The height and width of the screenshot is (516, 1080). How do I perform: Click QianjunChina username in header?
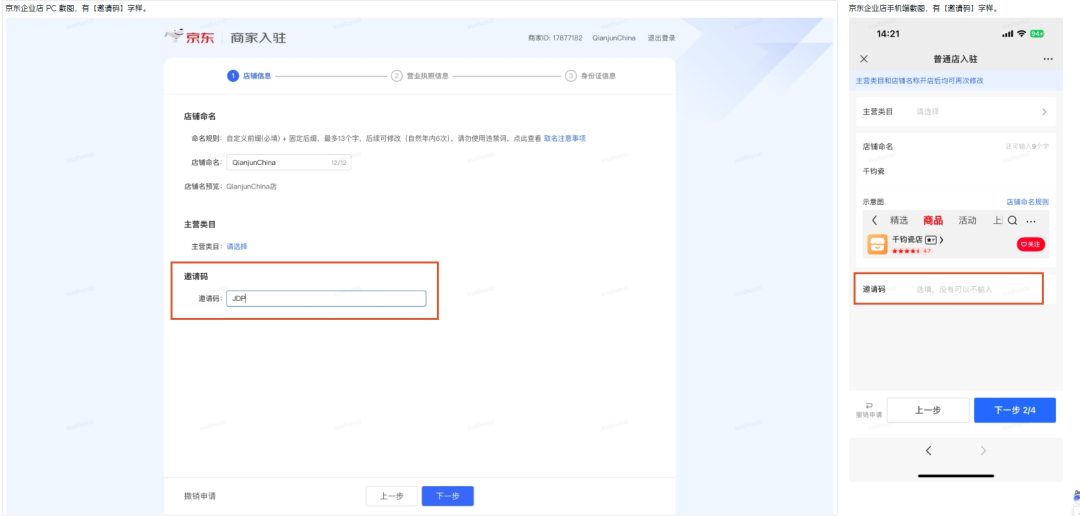click(614, 38)
